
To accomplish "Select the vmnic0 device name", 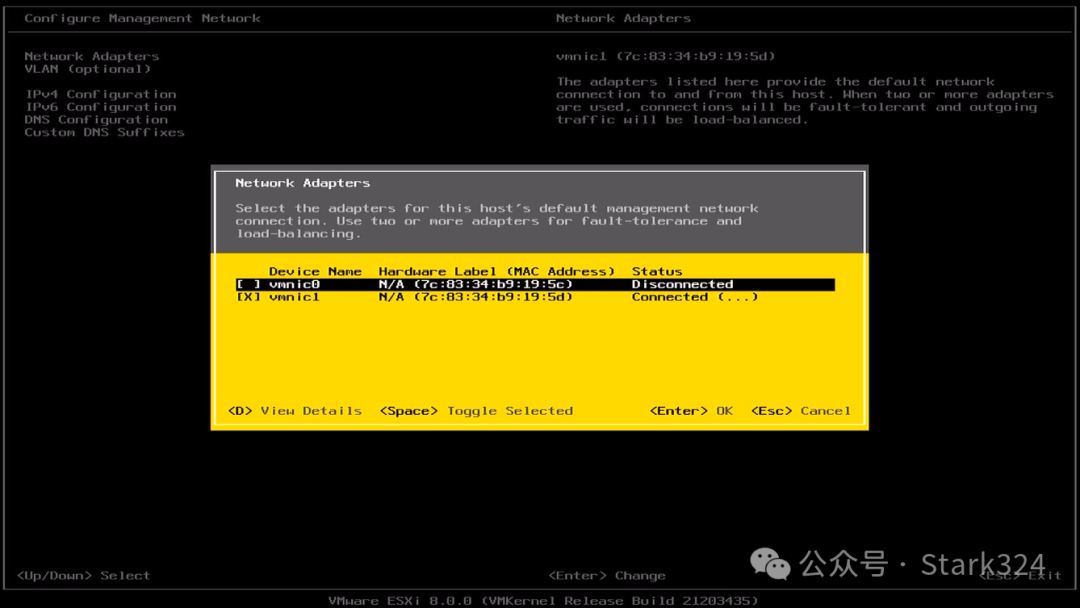I will click(x=294, y=284).
